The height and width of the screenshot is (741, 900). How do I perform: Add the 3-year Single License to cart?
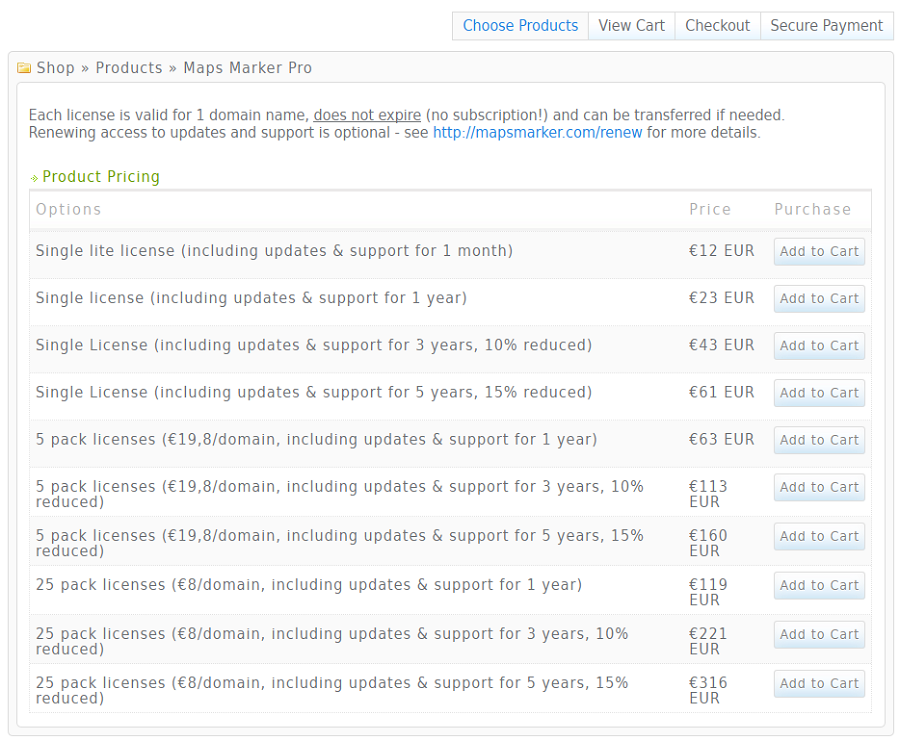(819, 345)
